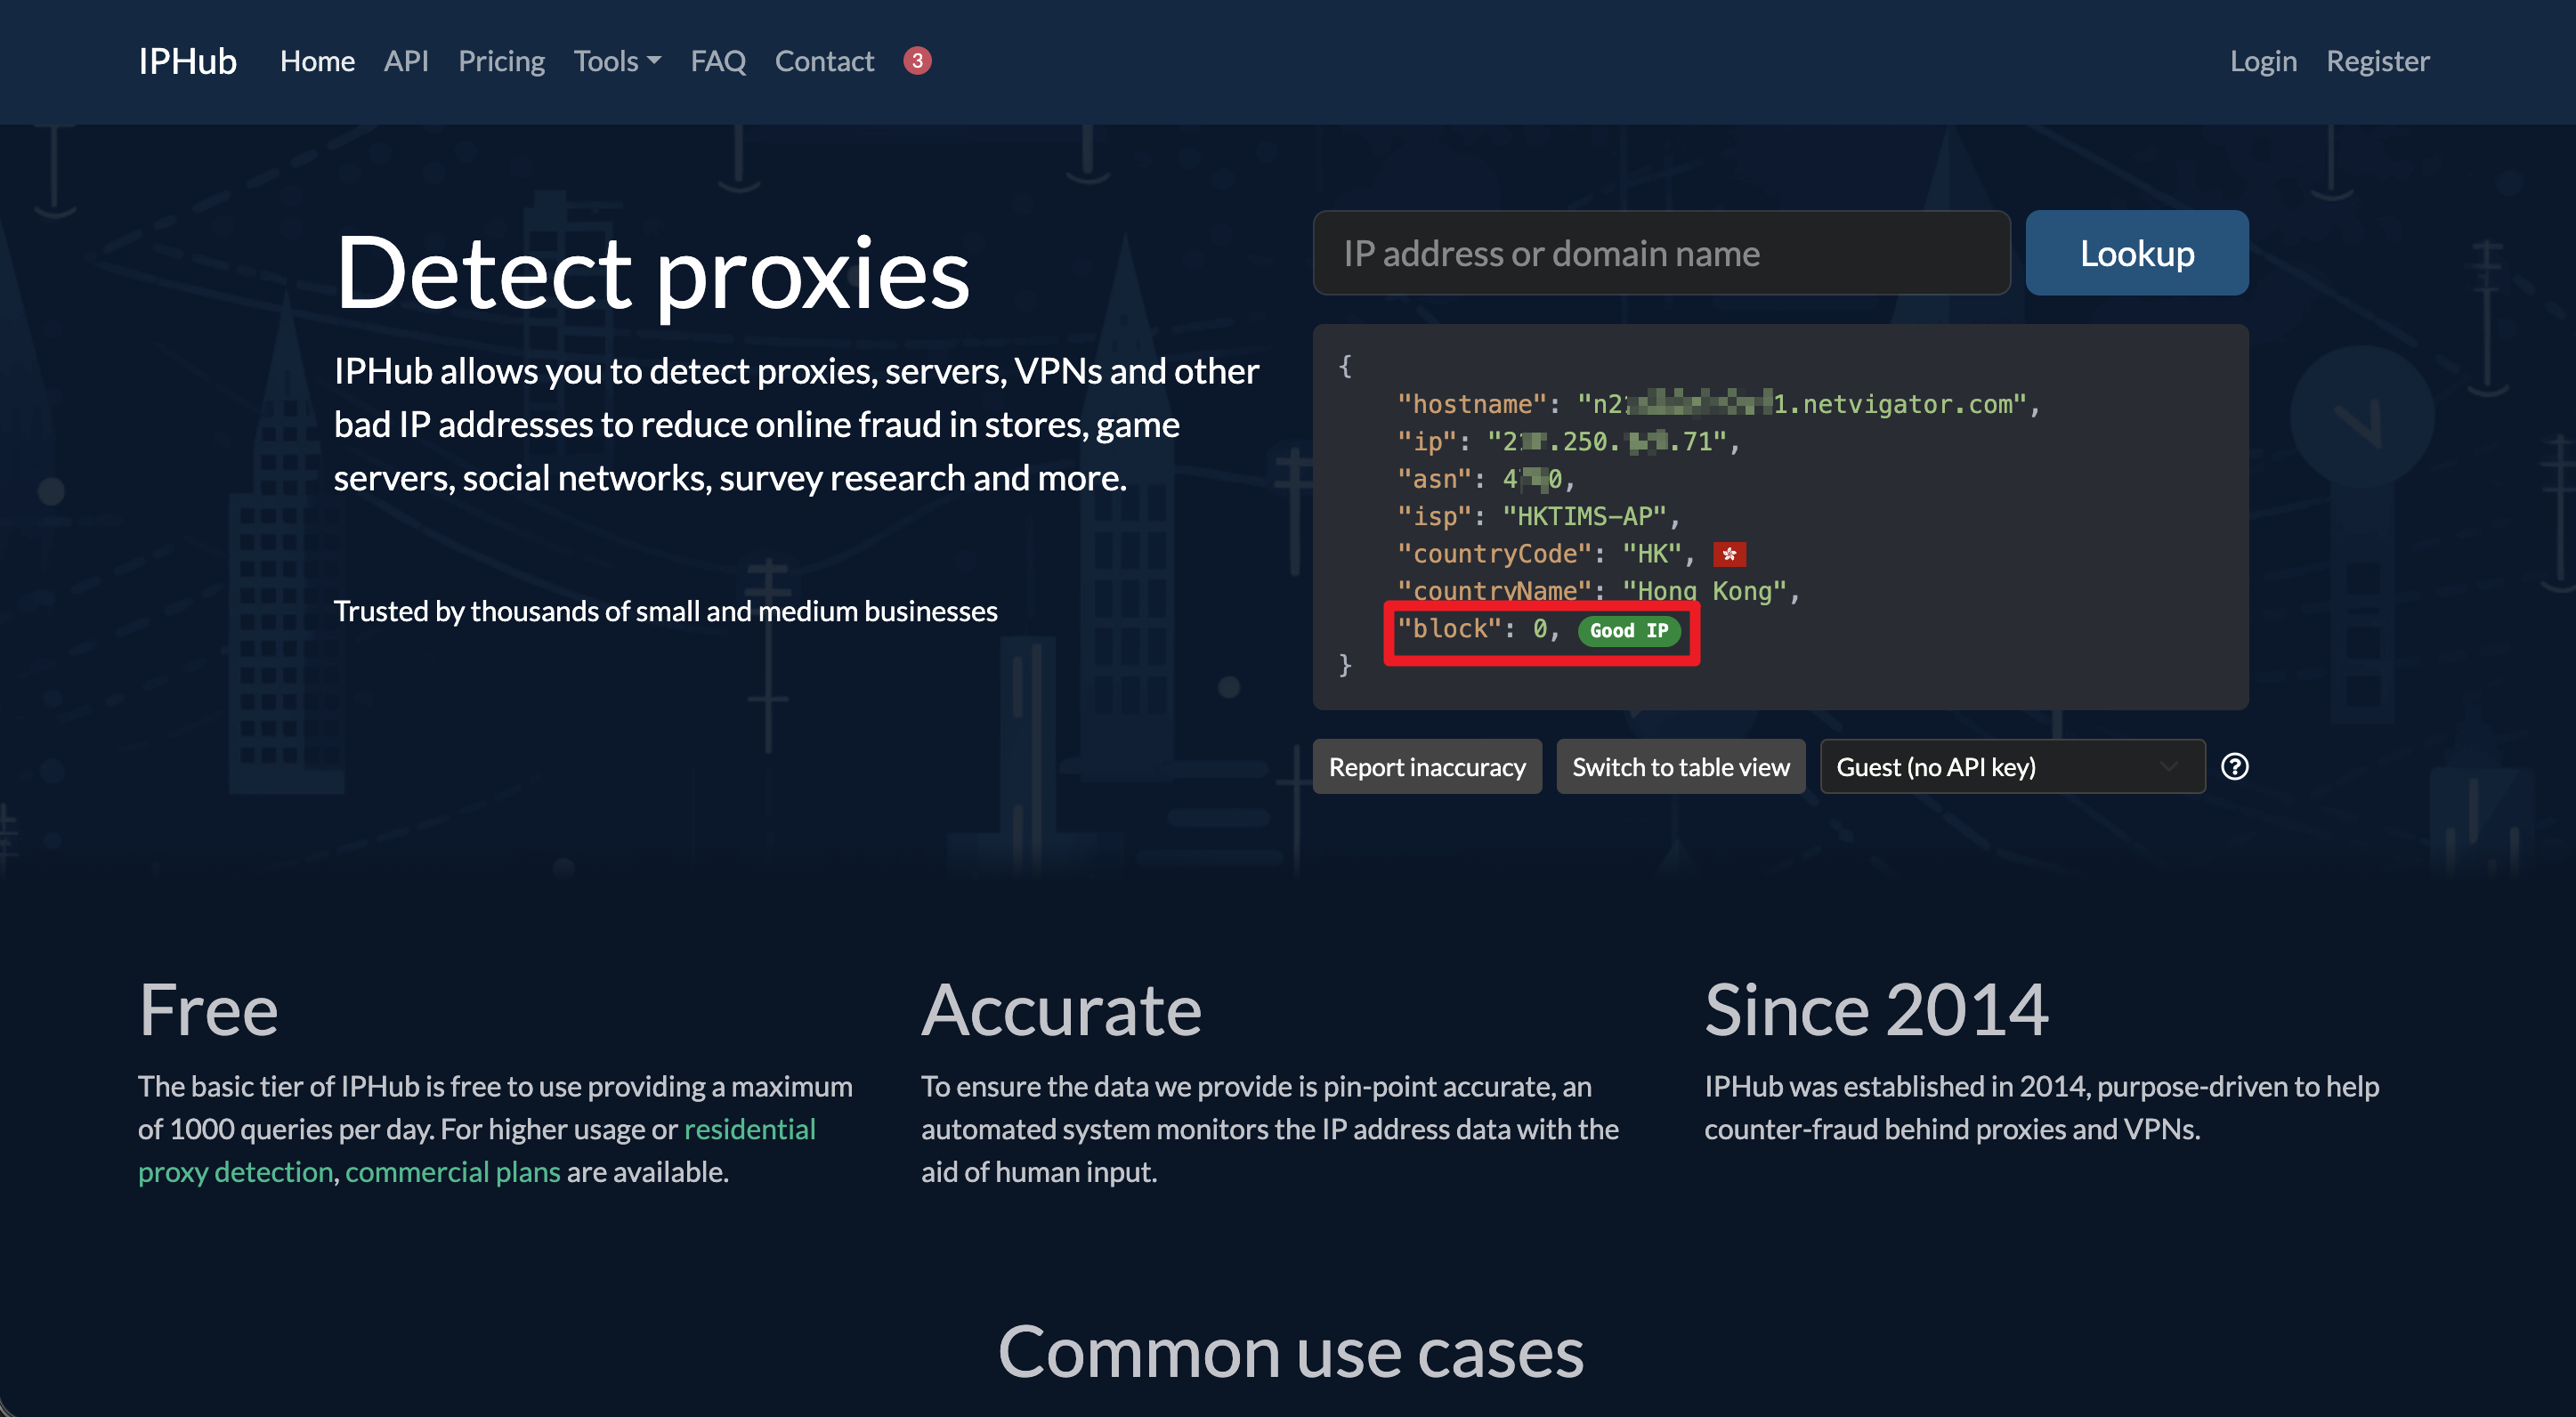The width and height of the screenshot is (2576, 1417).
Task: Click the hostname value ending netvigator.com
Action: click(x=1801, y=404)
